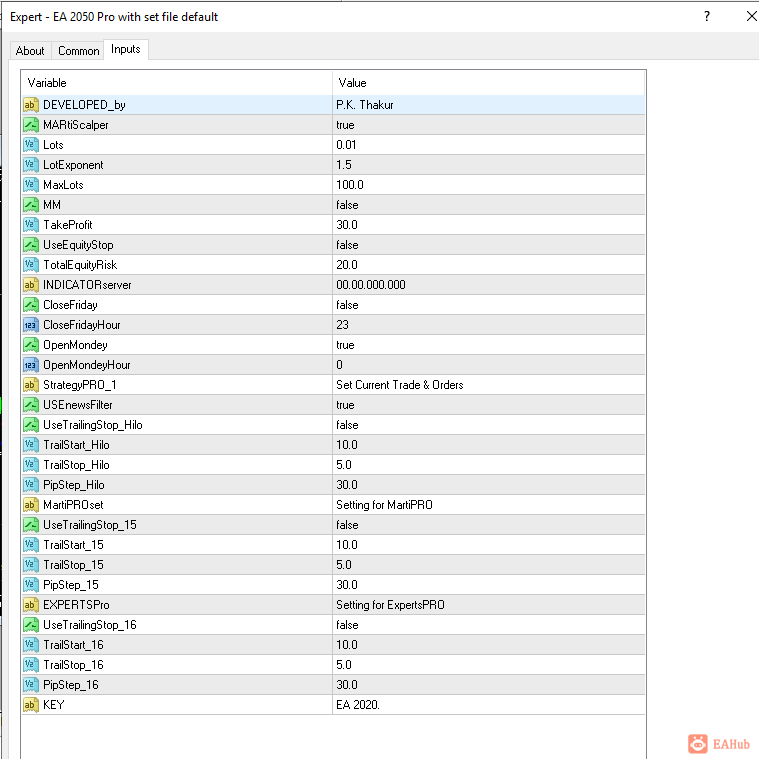The height and width of the screenshot is (759, 759).
Task: Click the boolean icon beside MARtiScalper
Action: coord(30,125)
